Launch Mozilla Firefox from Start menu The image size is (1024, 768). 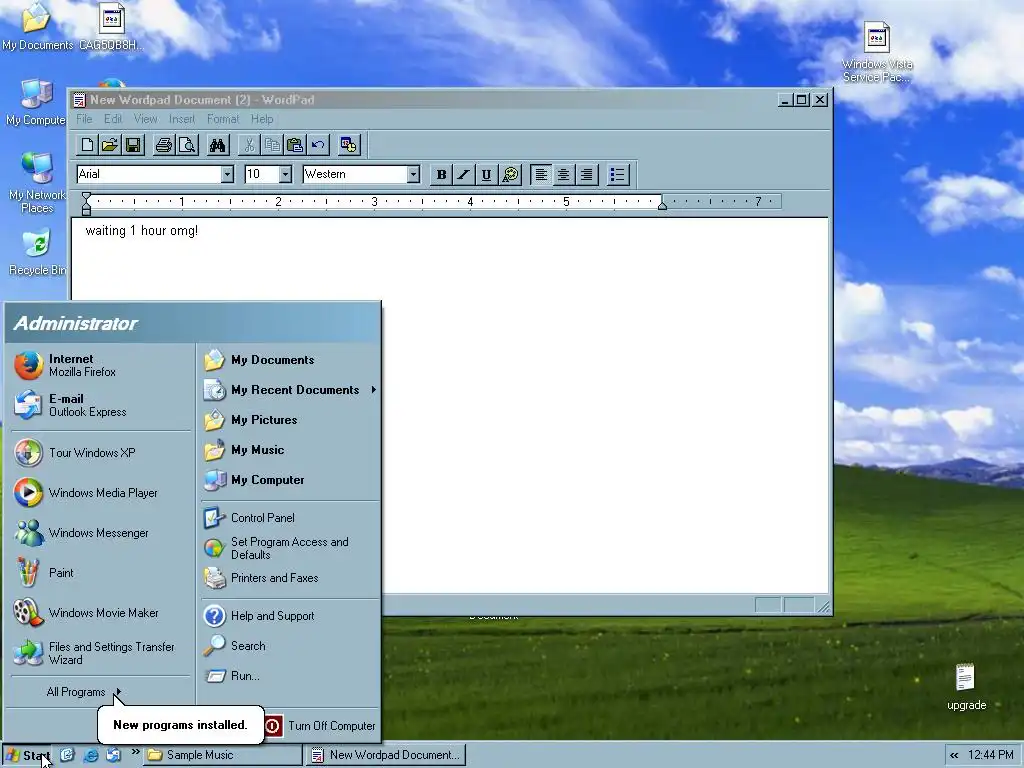coord(101,365)
